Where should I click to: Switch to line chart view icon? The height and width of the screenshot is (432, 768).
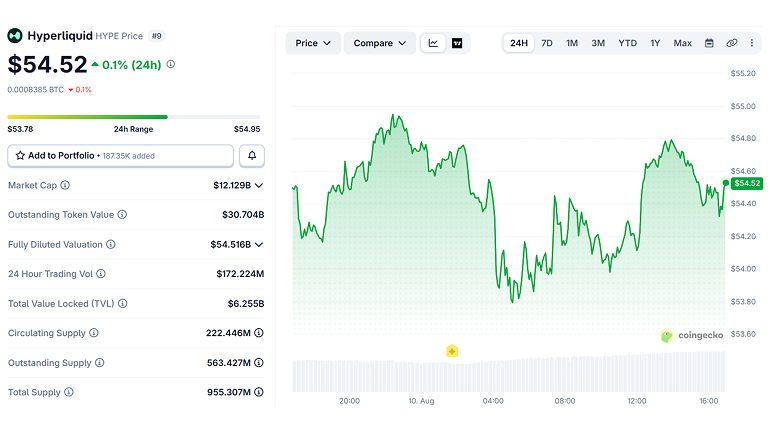pos(433,43)
